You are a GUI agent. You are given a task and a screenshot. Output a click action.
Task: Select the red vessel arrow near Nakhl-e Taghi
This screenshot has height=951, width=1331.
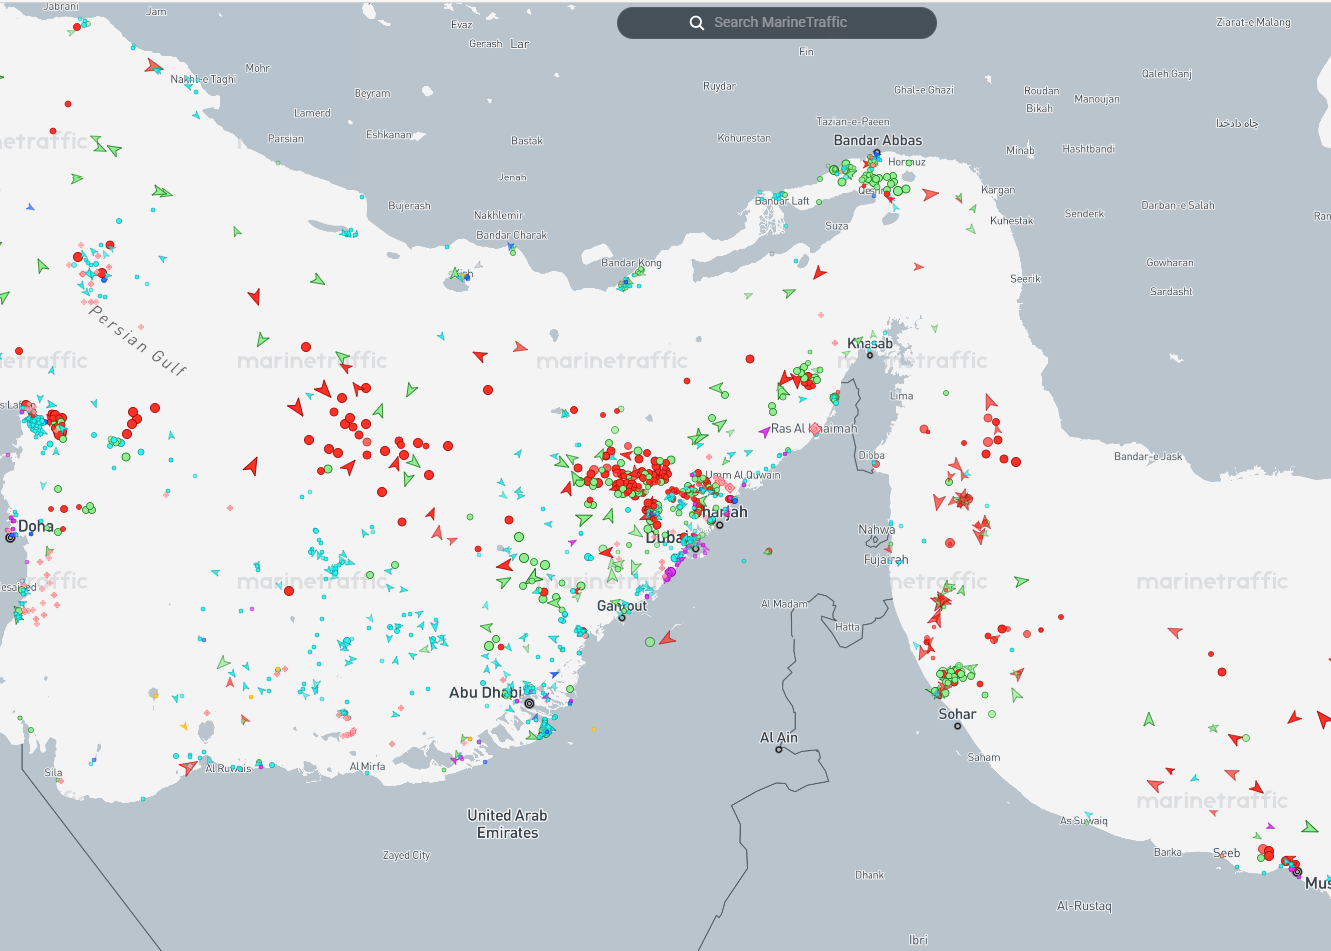153,66
